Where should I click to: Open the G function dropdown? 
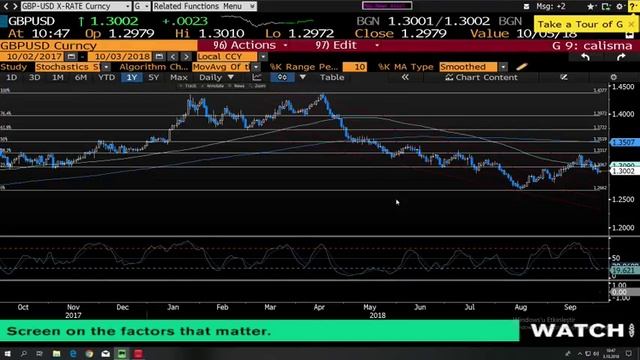click(x=142, y=6)
